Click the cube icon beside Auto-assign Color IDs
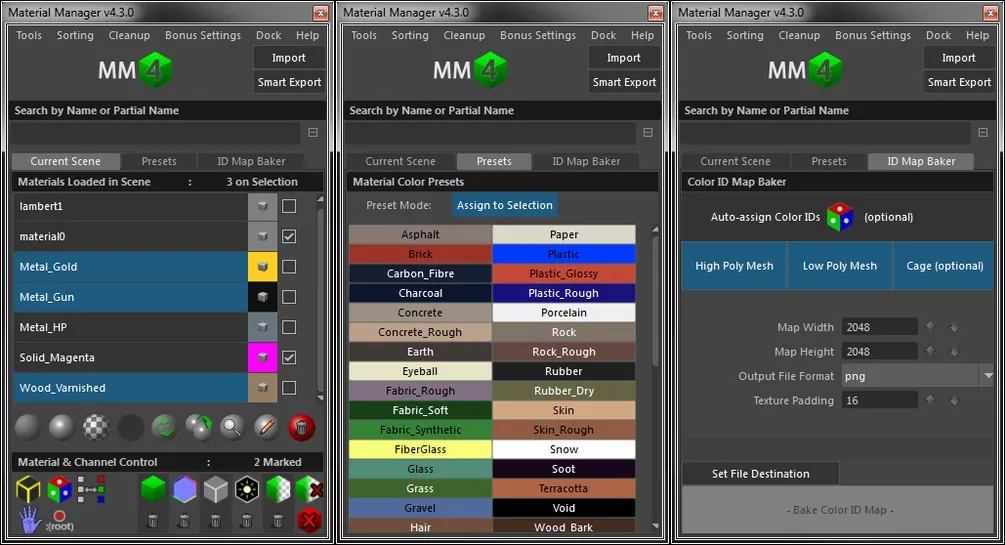The image size is (1005, 545). (x=840, y=217)
